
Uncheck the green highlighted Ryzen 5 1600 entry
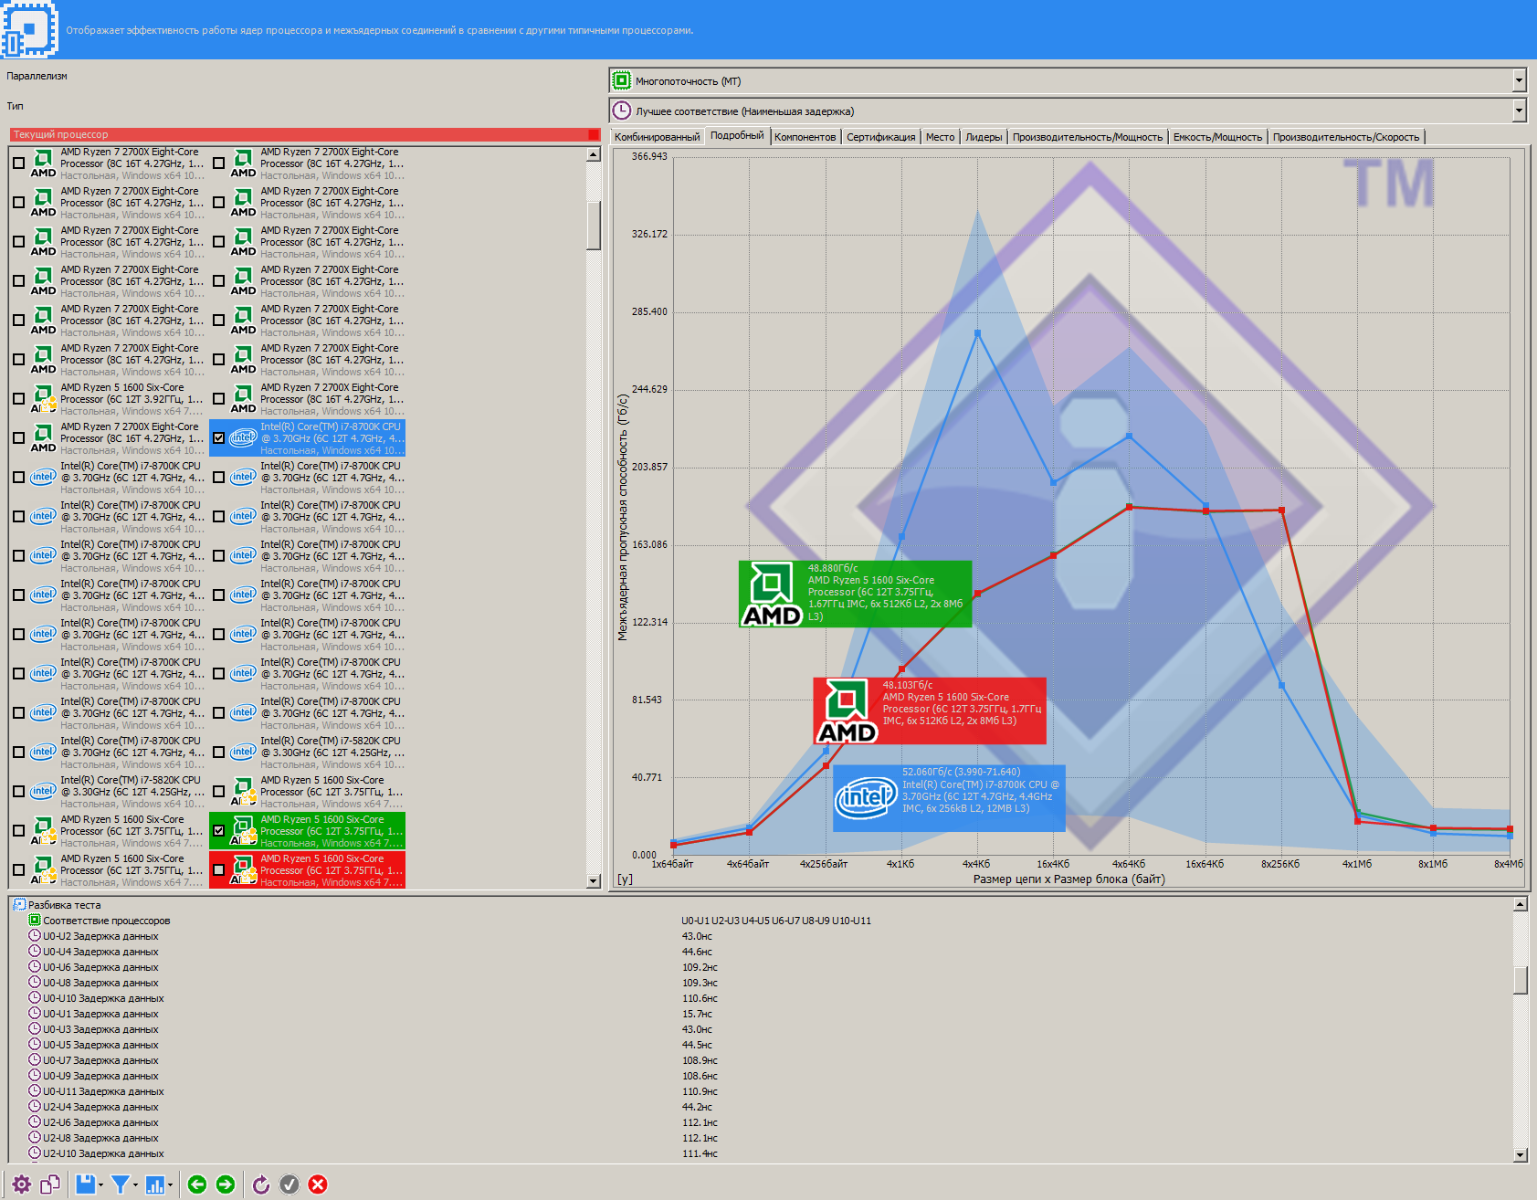(x=219, y=830)
